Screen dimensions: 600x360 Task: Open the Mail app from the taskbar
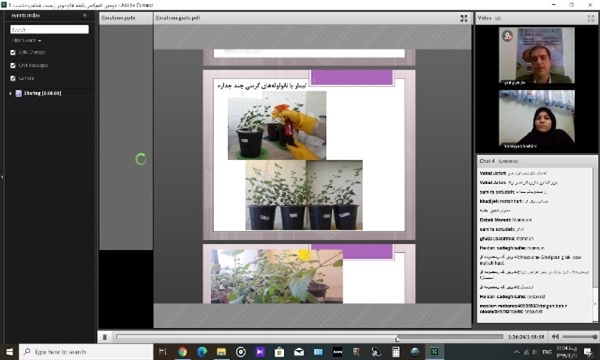pyautogui.click(x=299, y=352)
